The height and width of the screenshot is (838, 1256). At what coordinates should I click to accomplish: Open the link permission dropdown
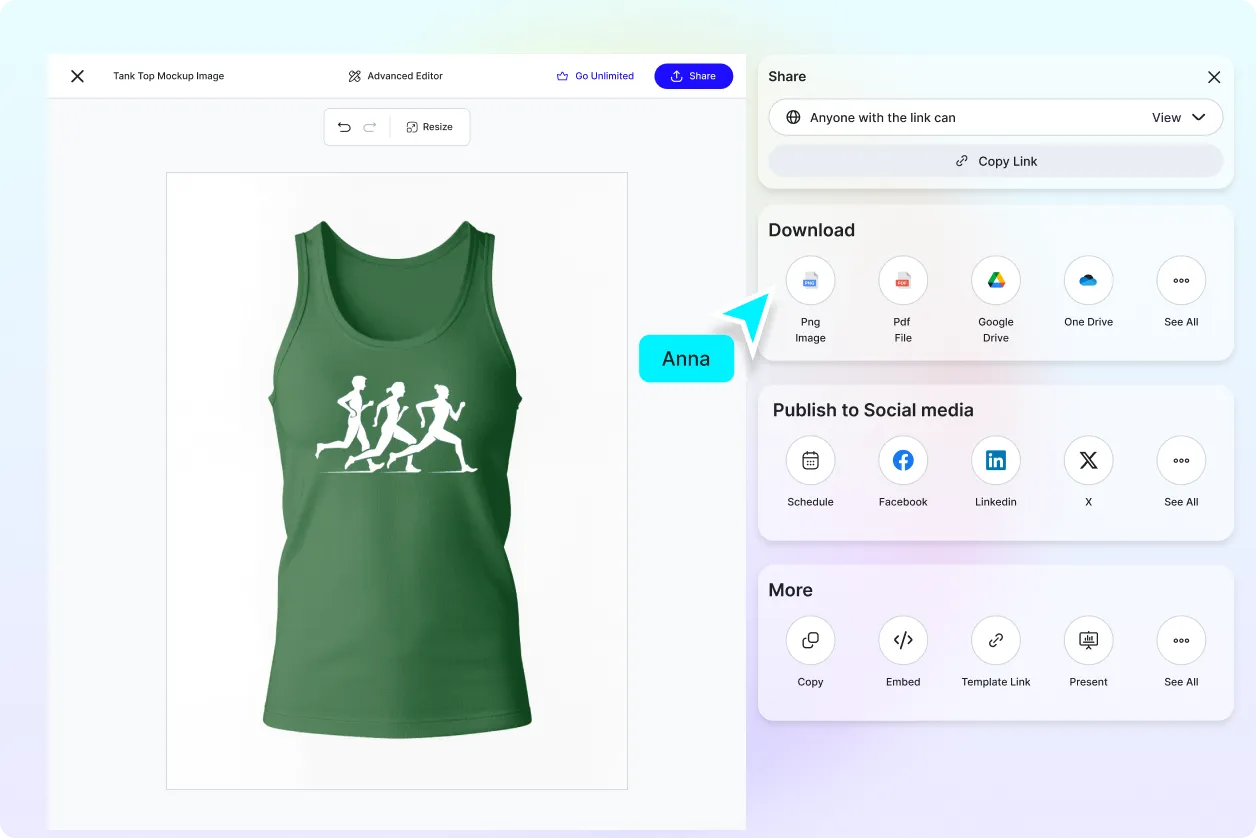[x=1180, y=117]
